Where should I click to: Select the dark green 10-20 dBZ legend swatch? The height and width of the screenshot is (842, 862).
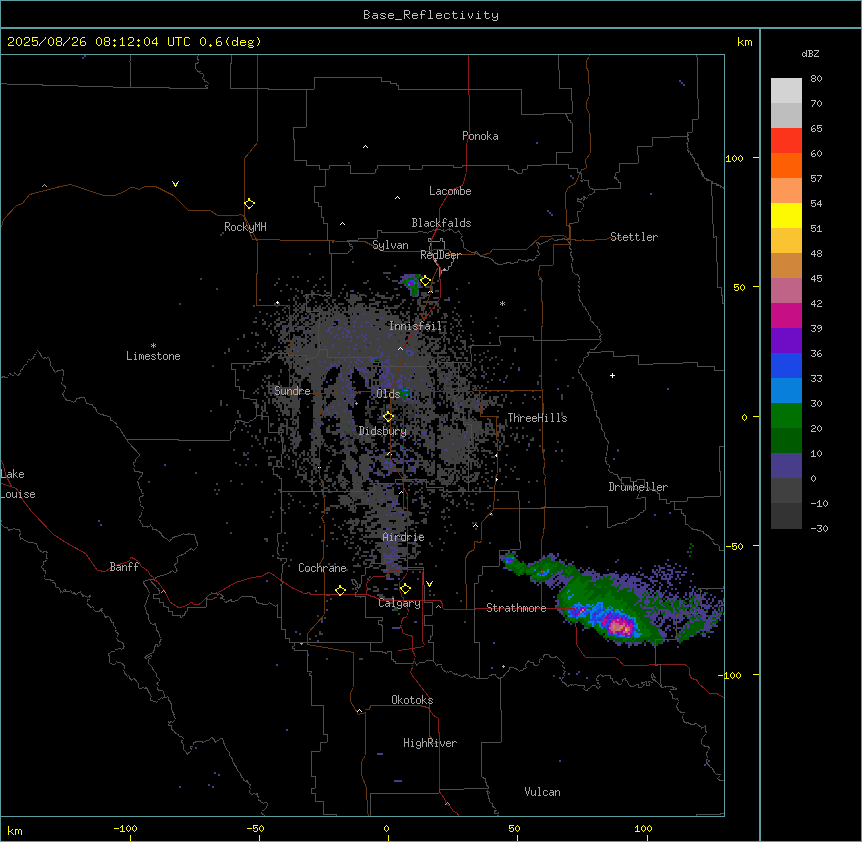(x=786, y=440)
